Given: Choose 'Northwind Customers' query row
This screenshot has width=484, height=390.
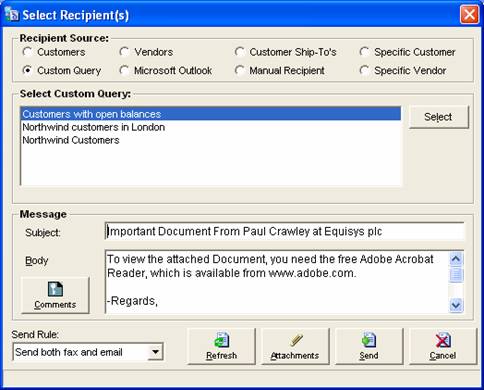Looking at the screenshot, I should click(211, 140).
